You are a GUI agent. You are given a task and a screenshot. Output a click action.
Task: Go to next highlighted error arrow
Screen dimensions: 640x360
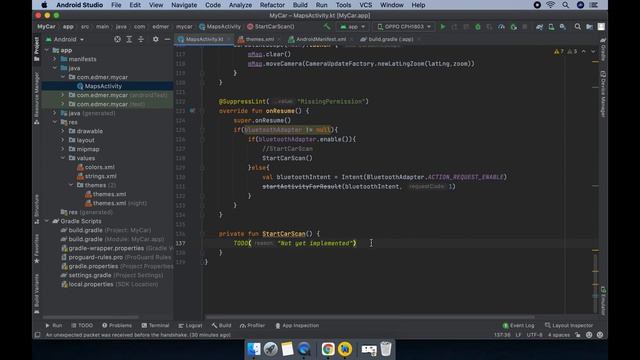(593, 51)
